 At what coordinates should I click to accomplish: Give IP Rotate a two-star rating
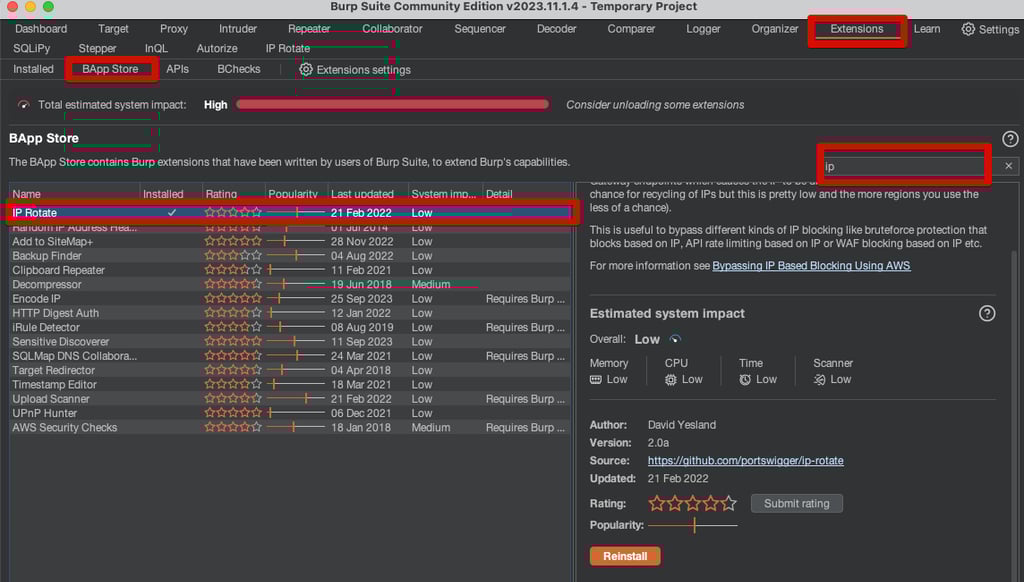coord(675,504)
